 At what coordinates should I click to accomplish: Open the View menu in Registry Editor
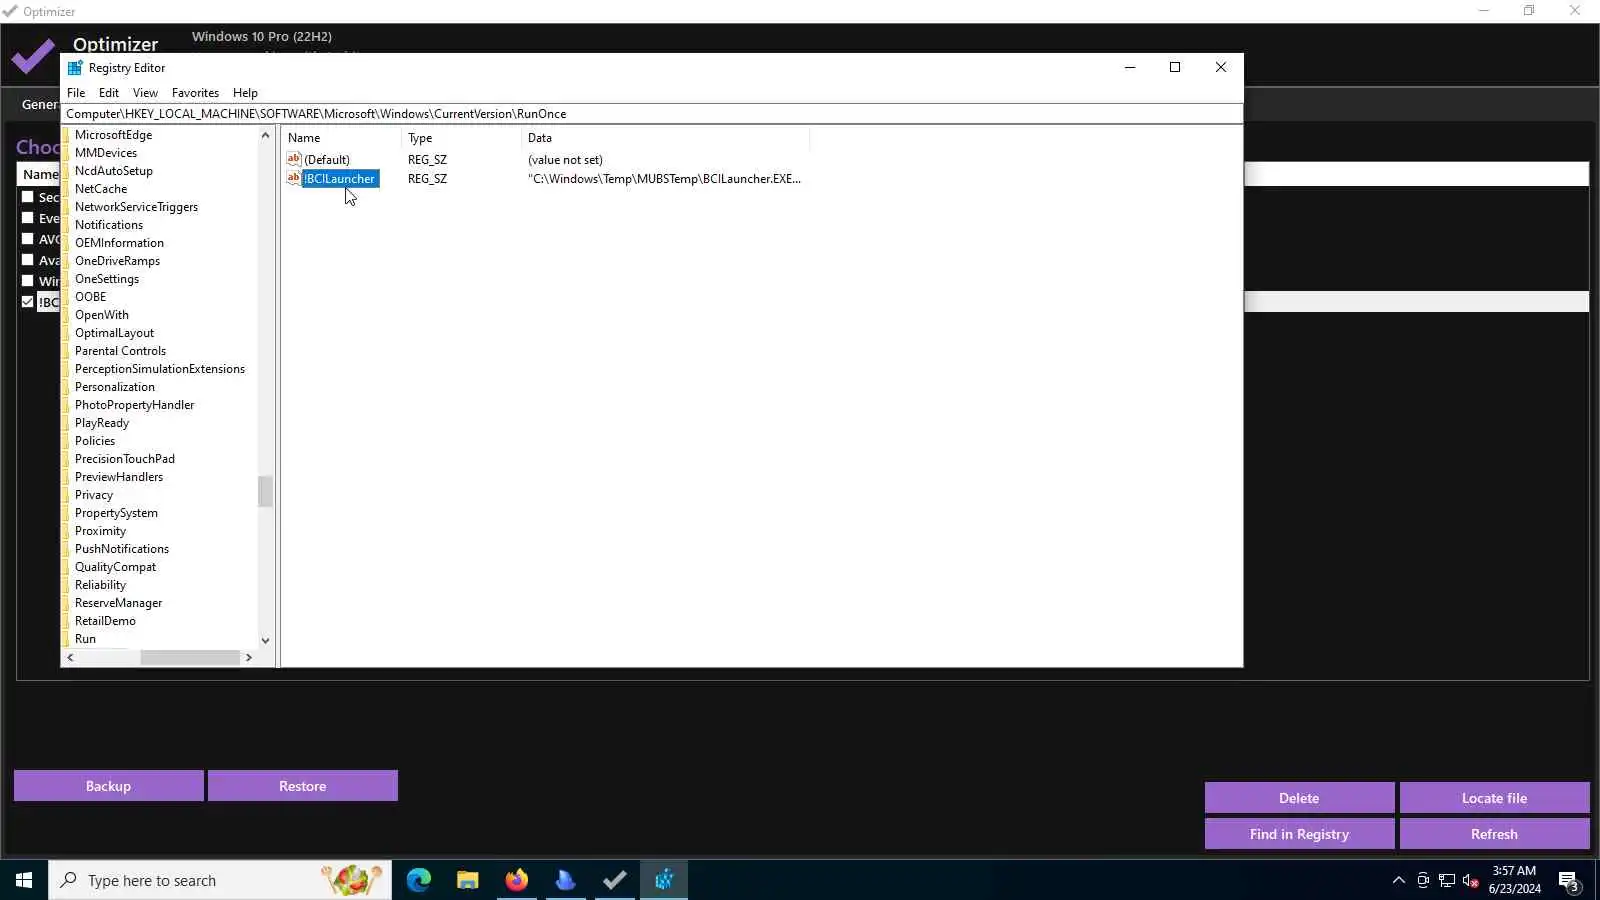point(145,93)
